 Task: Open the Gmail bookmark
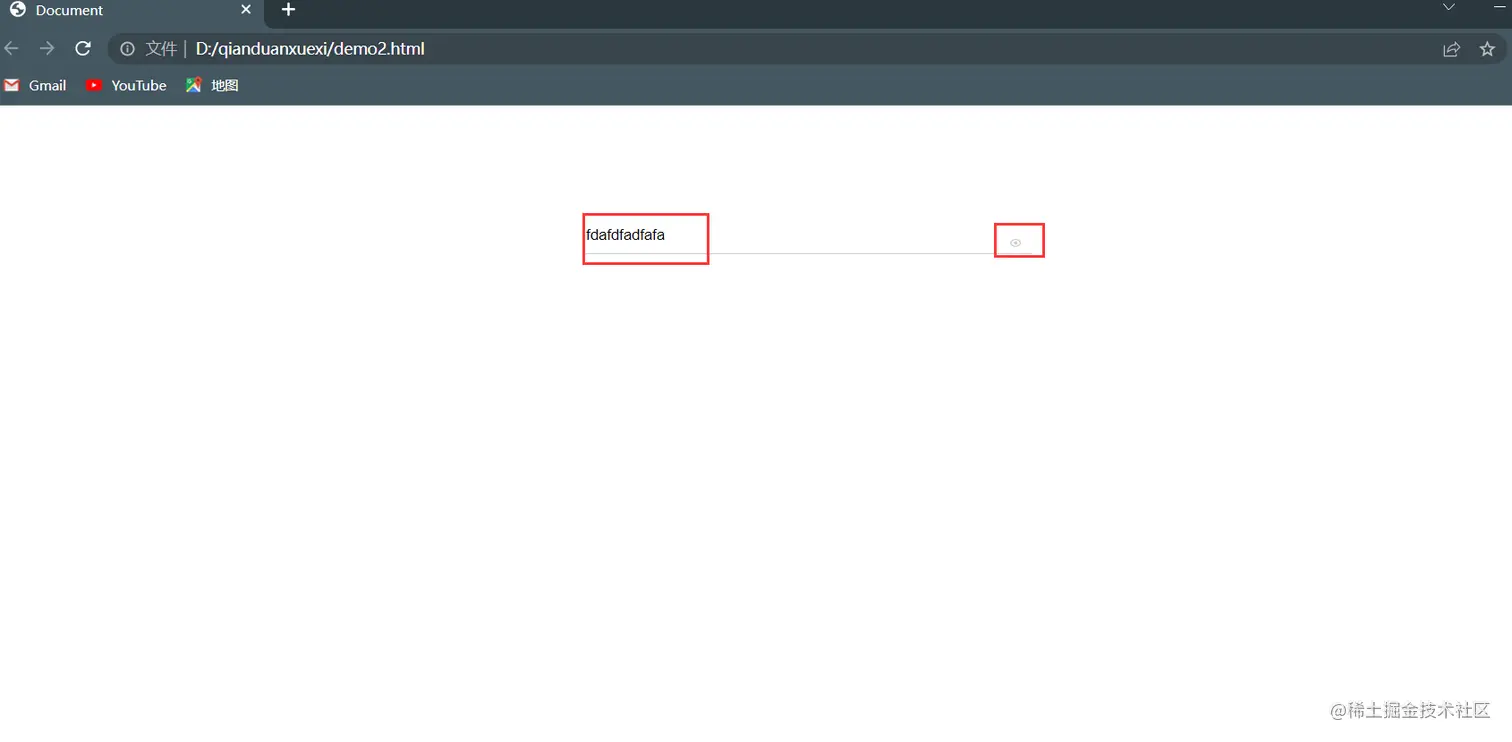pos(35,86)
